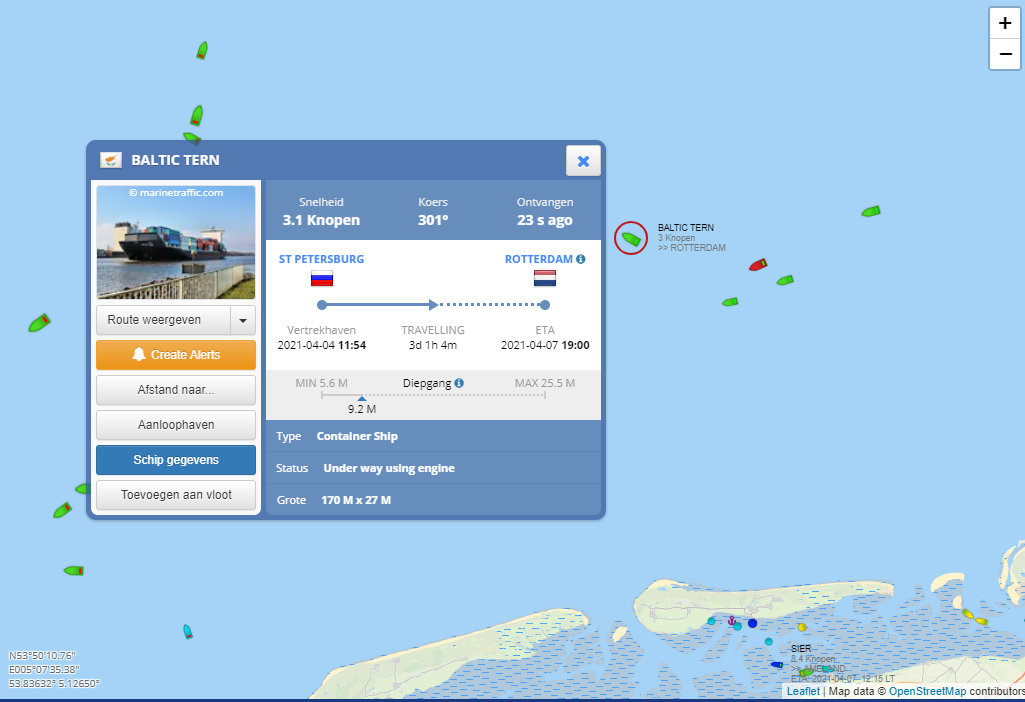Viewport: 1025px width, 702px height.
Task: Click the Container Ship type value
Action: pos(357,436)
